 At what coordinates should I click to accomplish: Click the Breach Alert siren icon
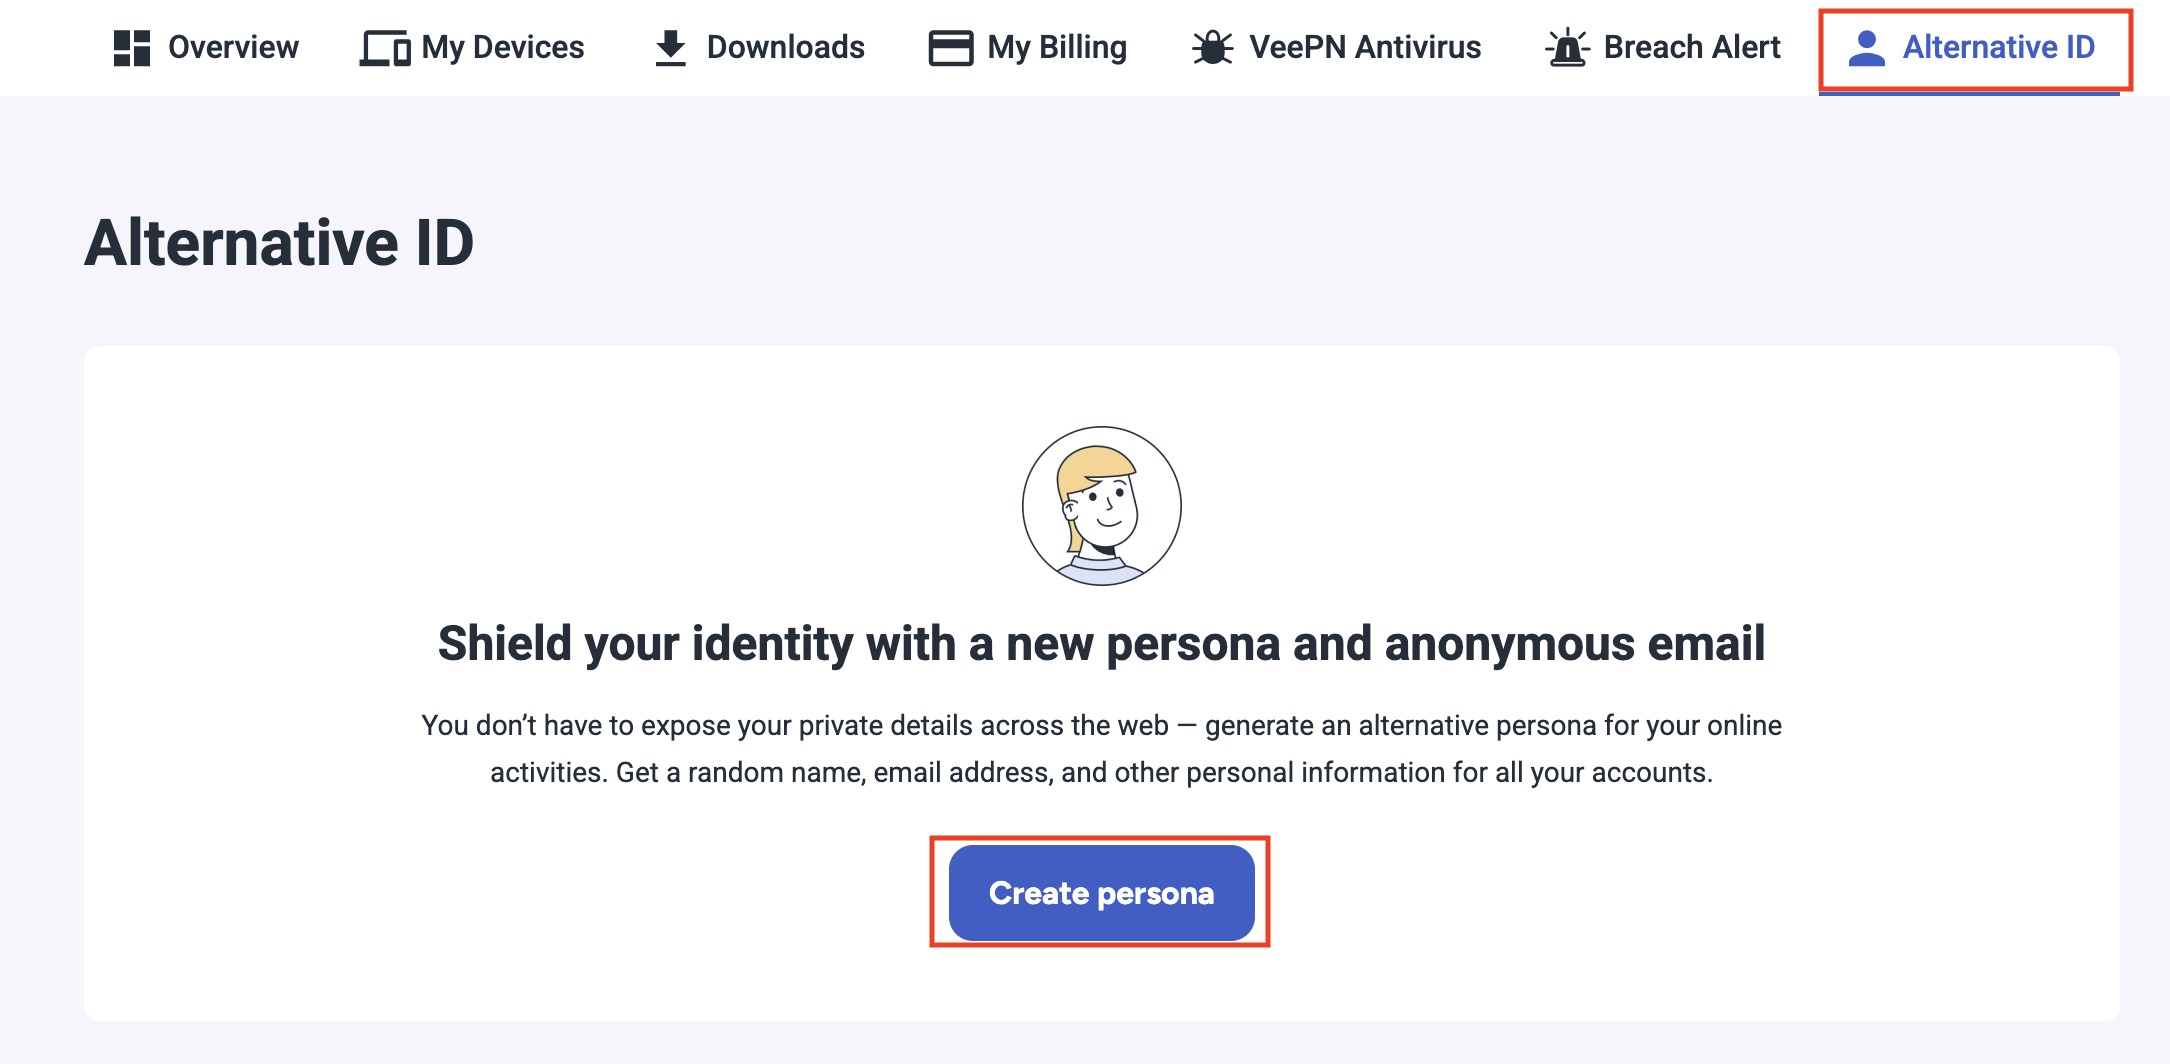[x=1567, y=48]
